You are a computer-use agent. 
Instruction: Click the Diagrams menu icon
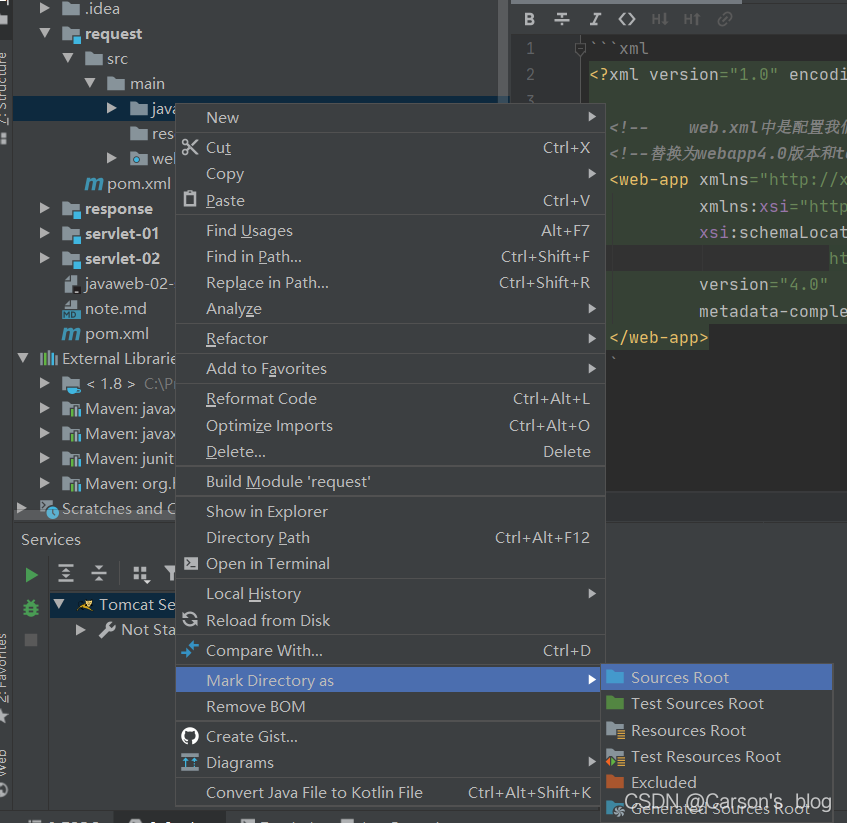tap(190, 762)
